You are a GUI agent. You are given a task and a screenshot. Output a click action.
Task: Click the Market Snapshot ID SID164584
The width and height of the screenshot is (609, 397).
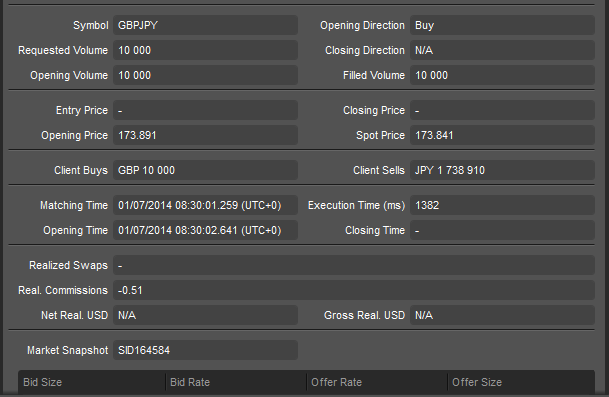click(x=205, y=350)
